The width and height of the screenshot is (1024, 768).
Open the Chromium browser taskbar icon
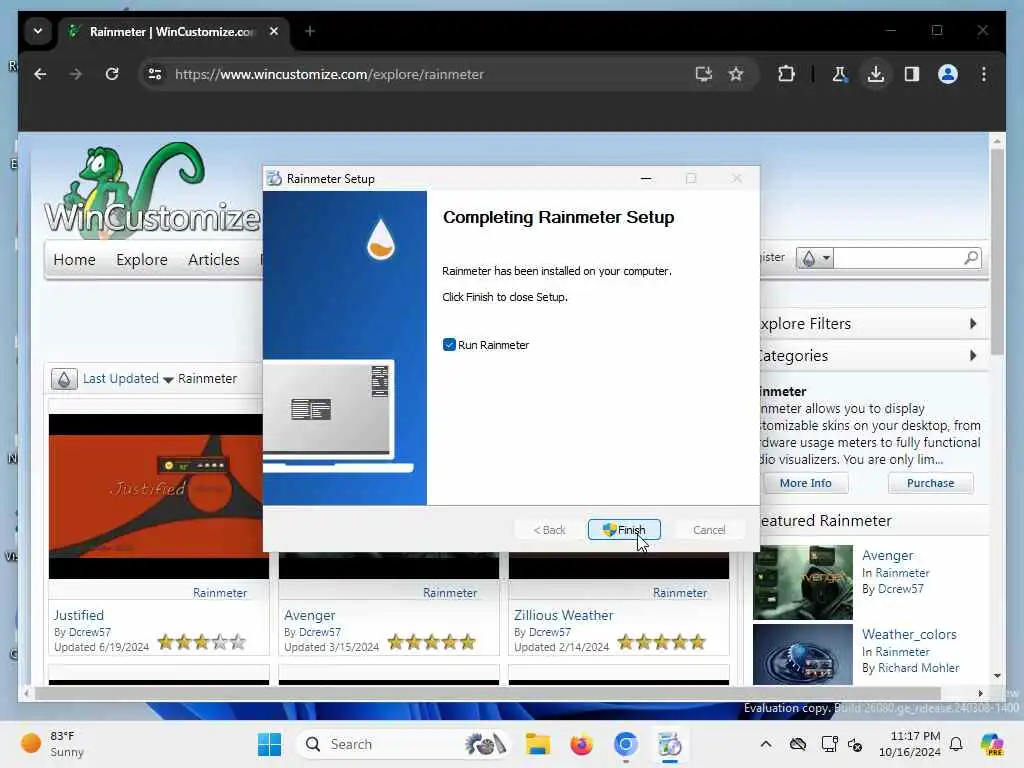625,744
